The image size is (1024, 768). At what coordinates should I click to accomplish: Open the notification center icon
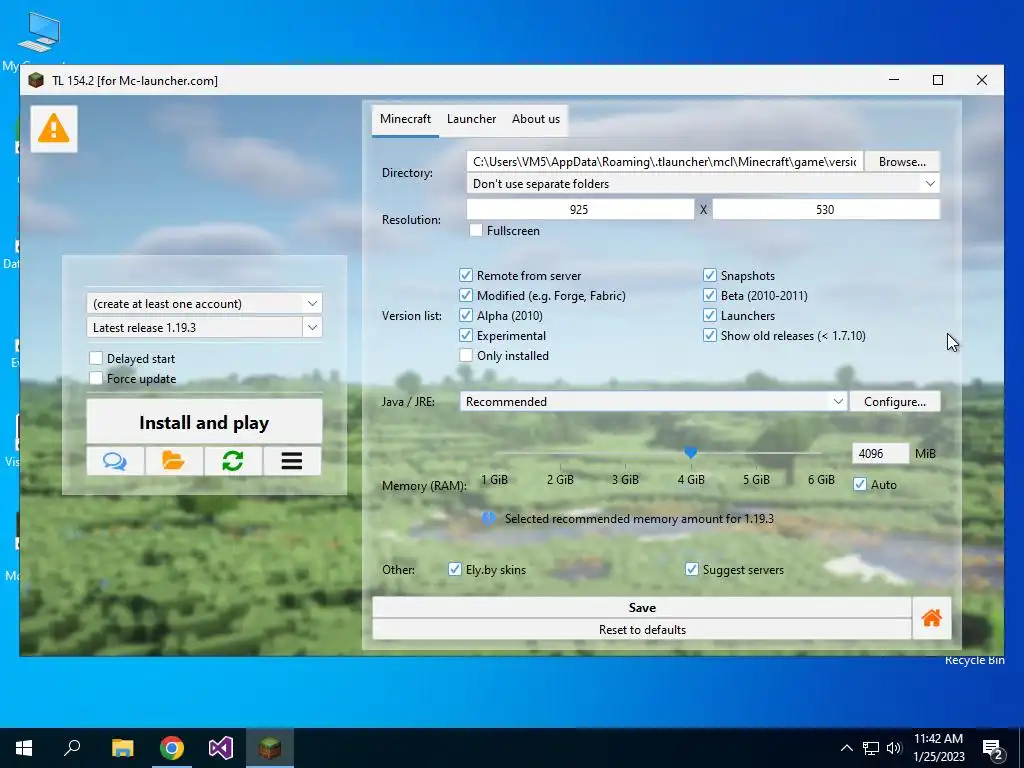pyautogui.click(x=993, y=749)
